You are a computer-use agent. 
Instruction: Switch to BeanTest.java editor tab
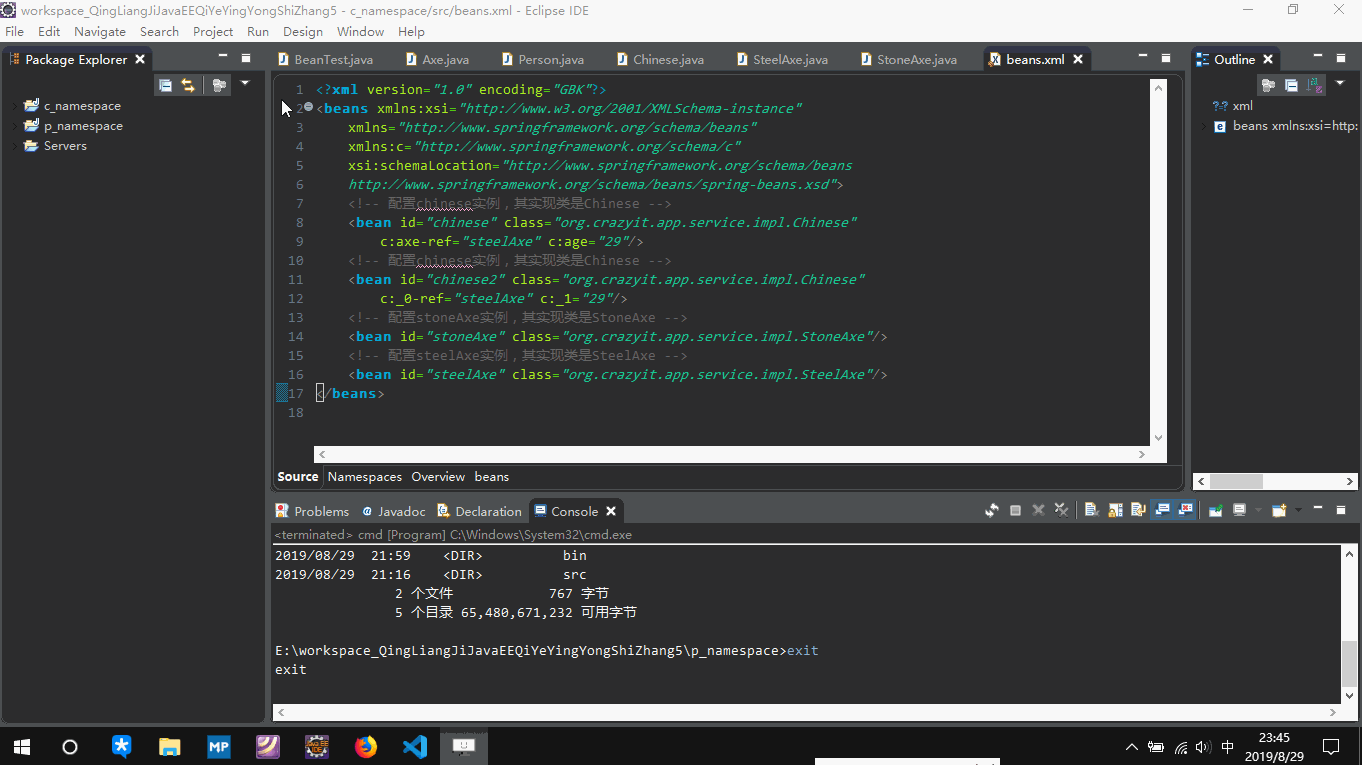325,59
